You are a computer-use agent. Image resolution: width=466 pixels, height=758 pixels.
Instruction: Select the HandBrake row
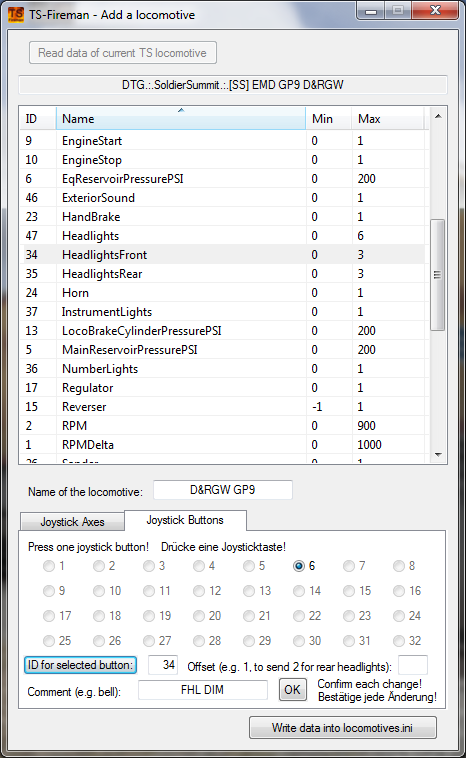point(224,217)
